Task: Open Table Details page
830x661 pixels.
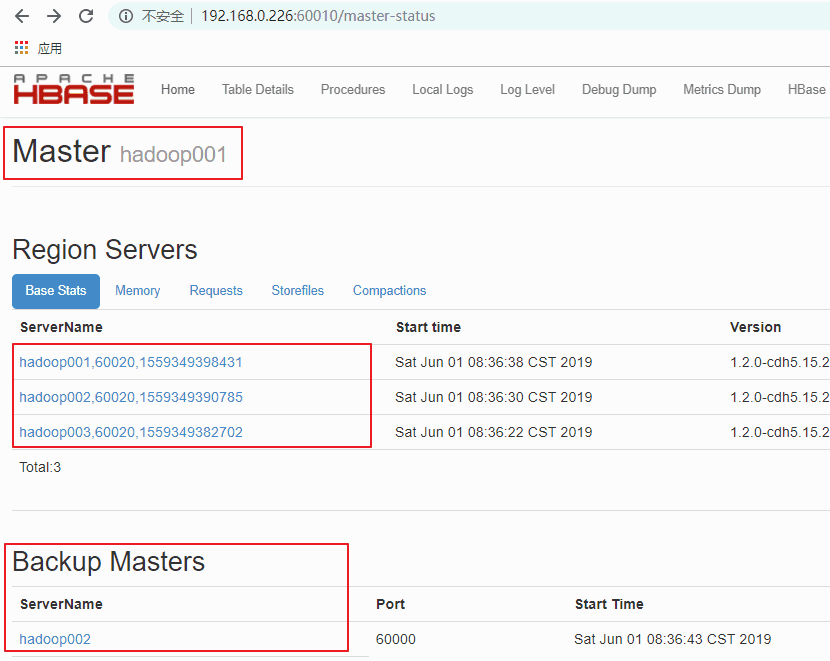Action: (258, 90)
